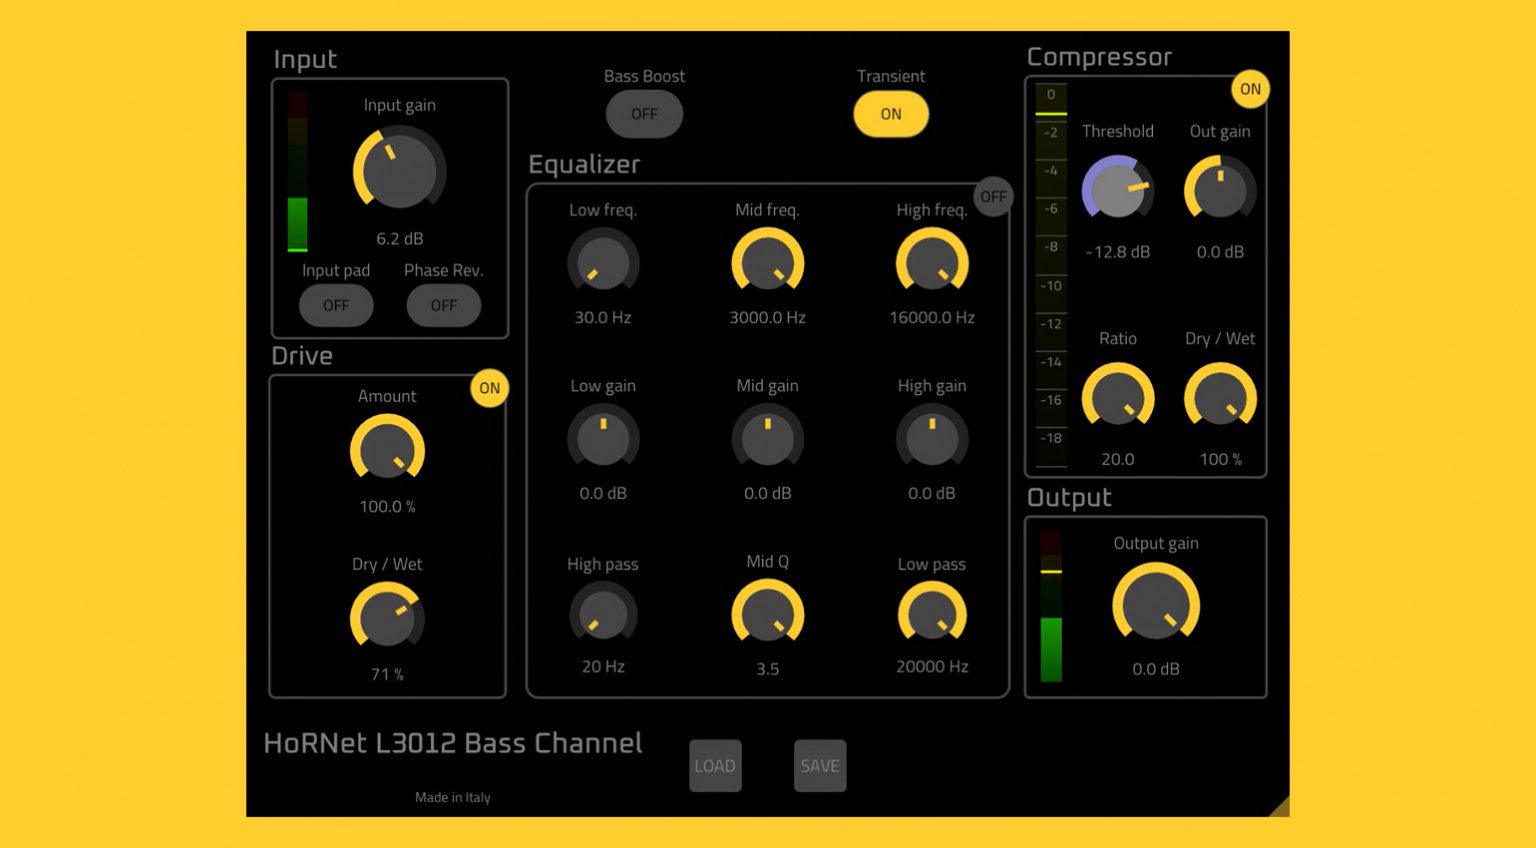Viewport: 1536px width, 848px height.
Task: Turn the Drive Amount knob
Action: pyautogui.click(x=387, y=450)
